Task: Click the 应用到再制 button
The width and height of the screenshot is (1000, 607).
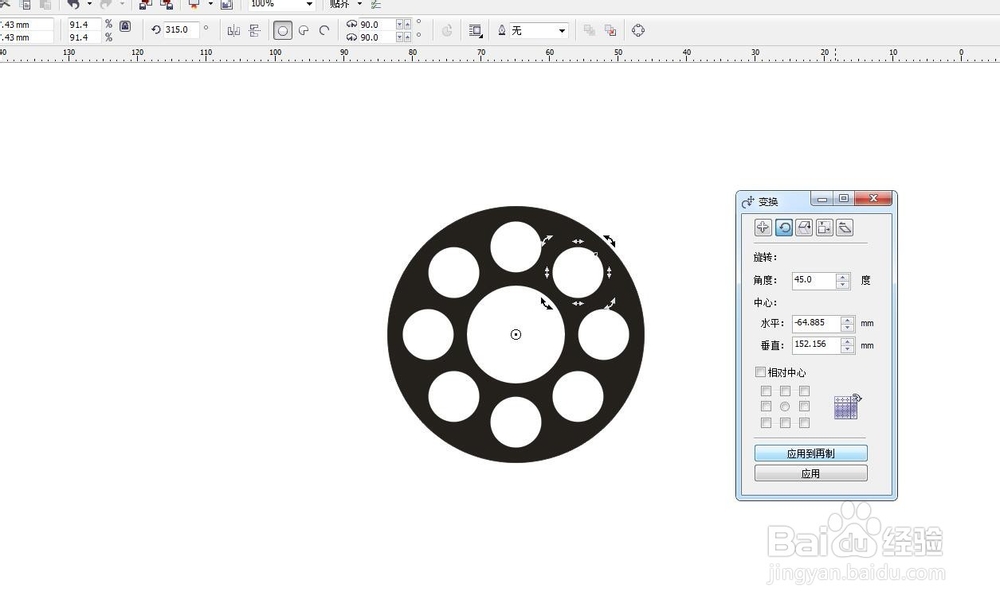Action: click(x=811, y=453)
